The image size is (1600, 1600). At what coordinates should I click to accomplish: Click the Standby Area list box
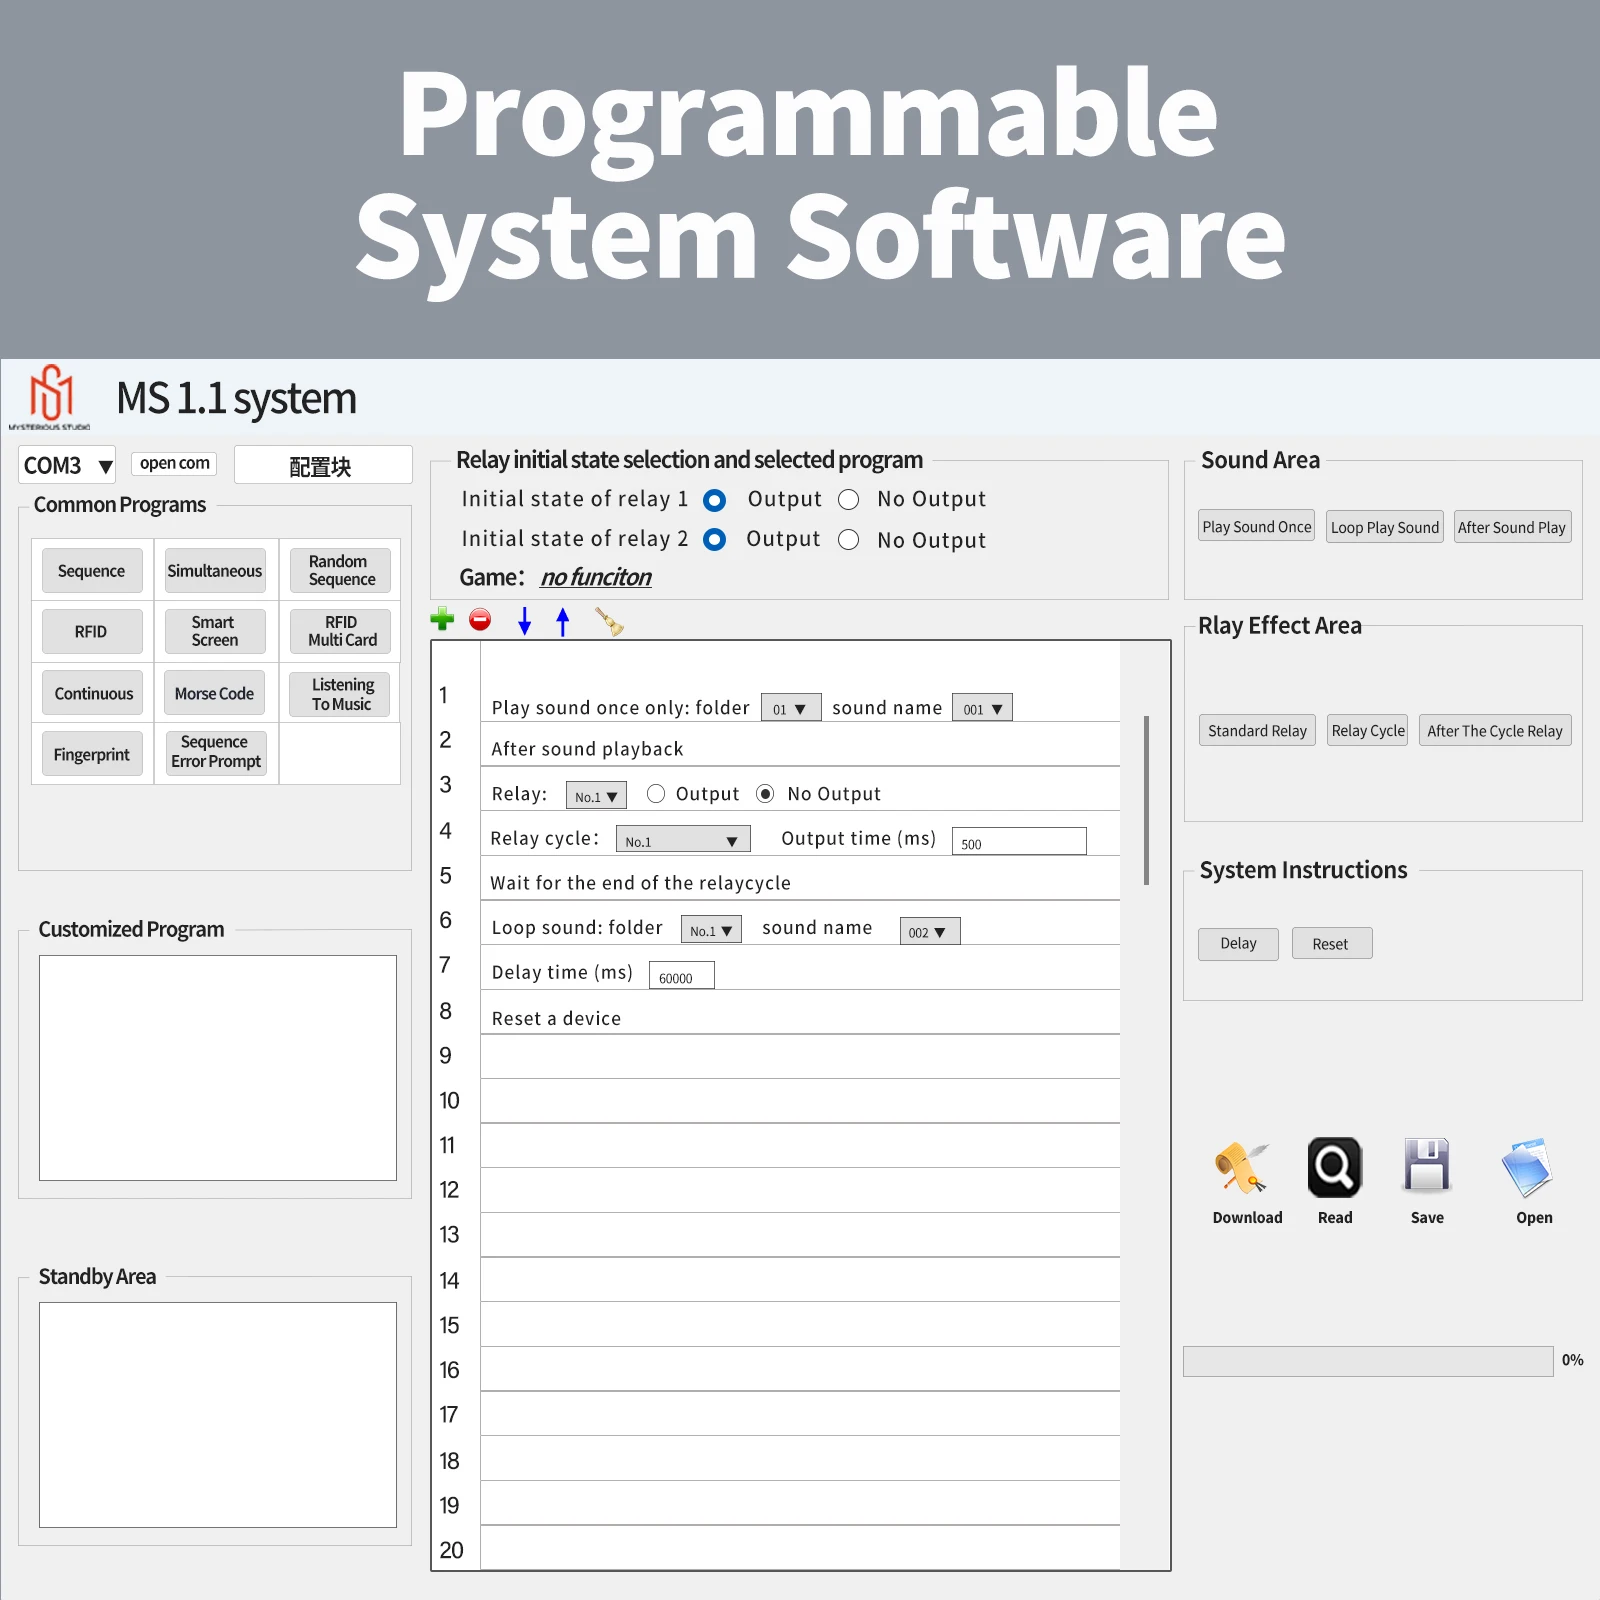pos(218,1415)
